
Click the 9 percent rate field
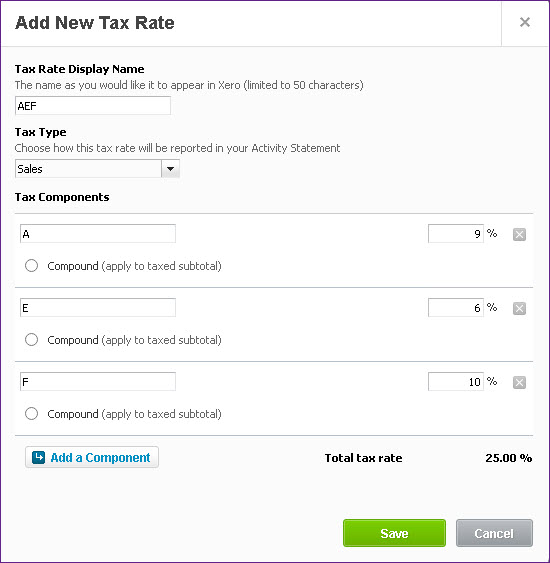(456, 234)
